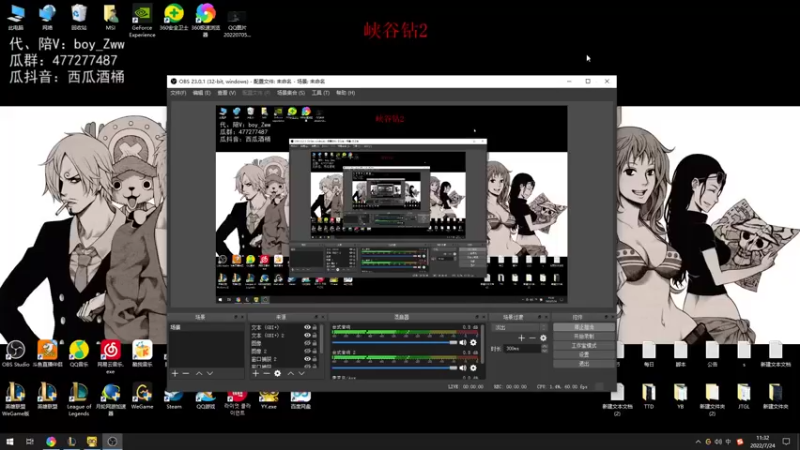Toggle visibility of 图像 source
Image resolution: width=800 pixels, height=450 pixels.
pyautogui.click(x=307, y=343)
